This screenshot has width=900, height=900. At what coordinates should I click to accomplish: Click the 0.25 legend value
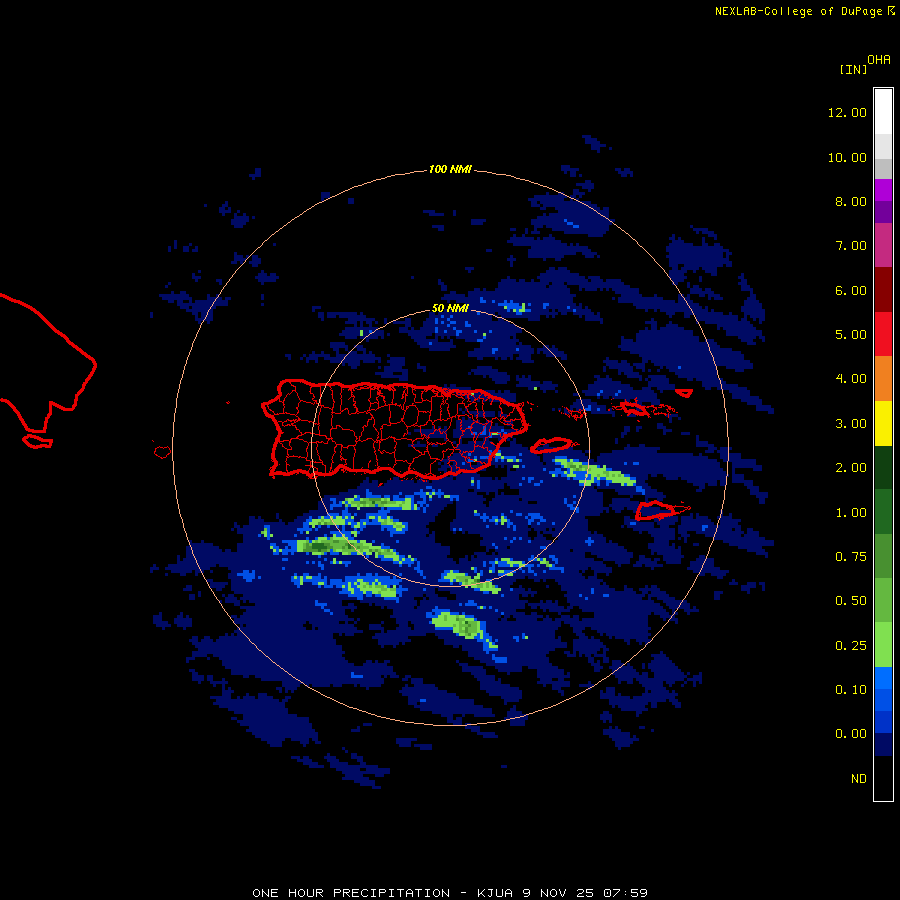(851, 646)
